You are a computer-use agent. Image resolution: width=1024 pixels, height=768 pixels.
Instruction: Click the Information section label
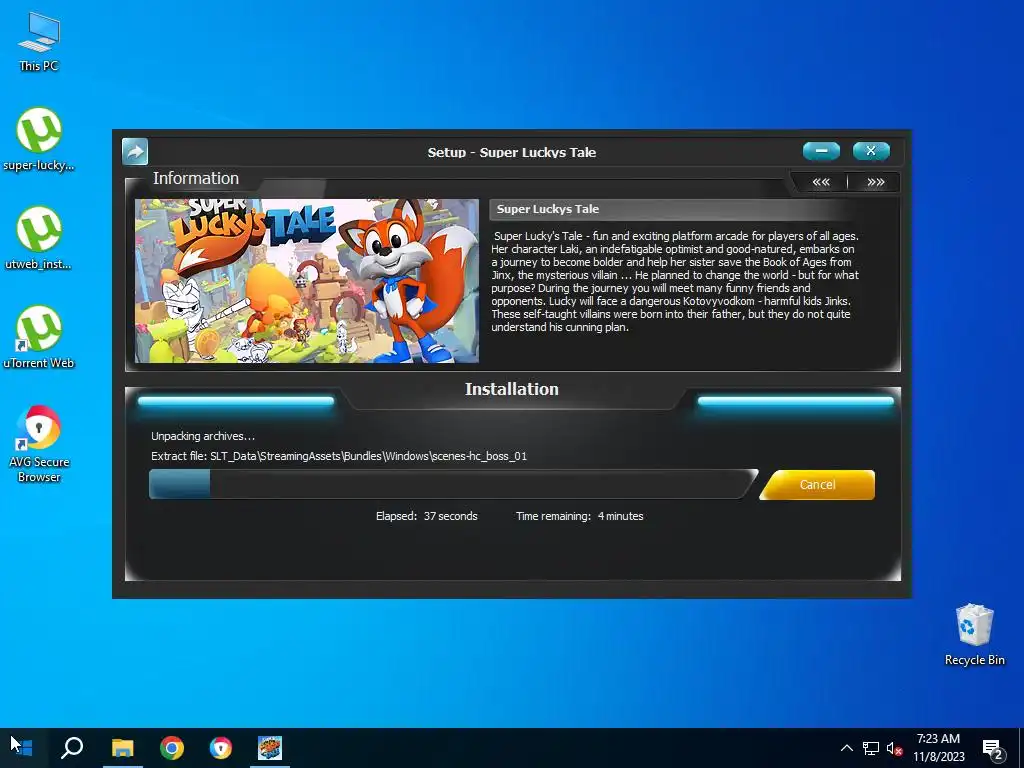196,178
